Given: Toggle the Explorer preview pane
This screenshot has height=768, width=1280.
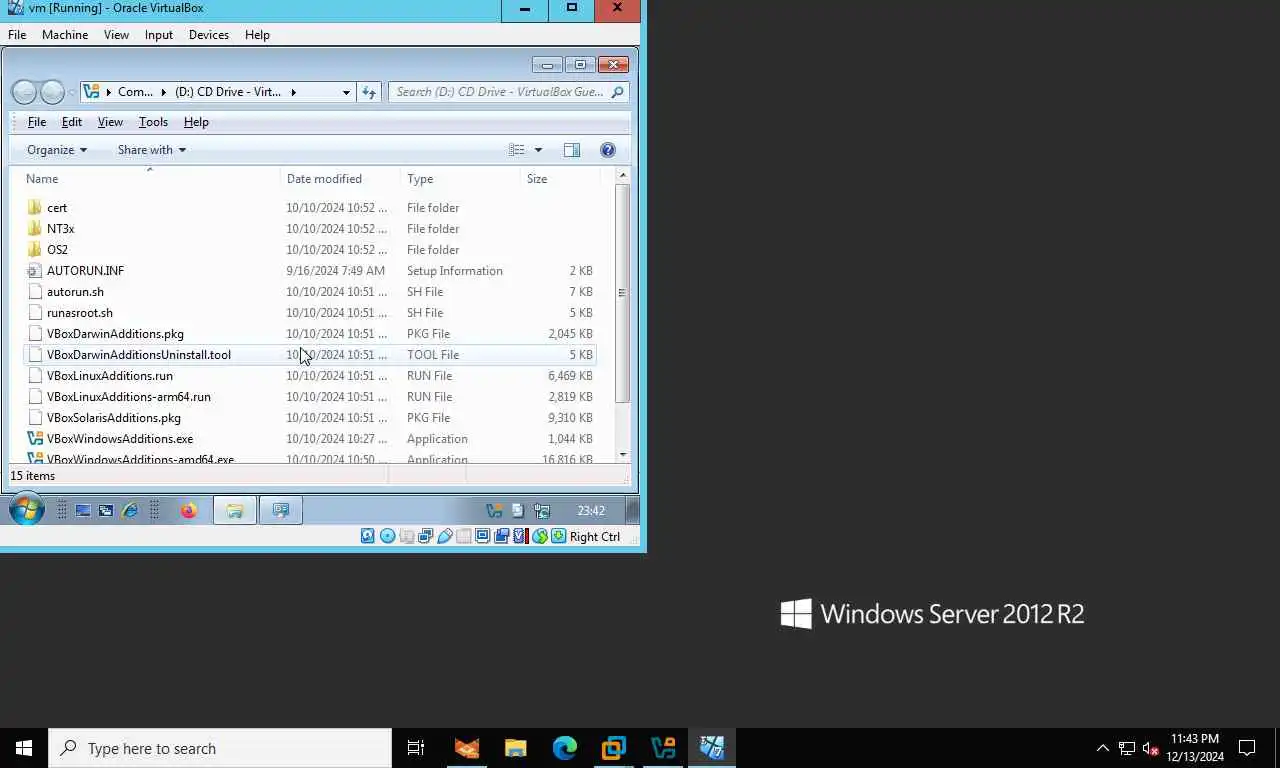Looking at the screenshot, I should point(572,150).
